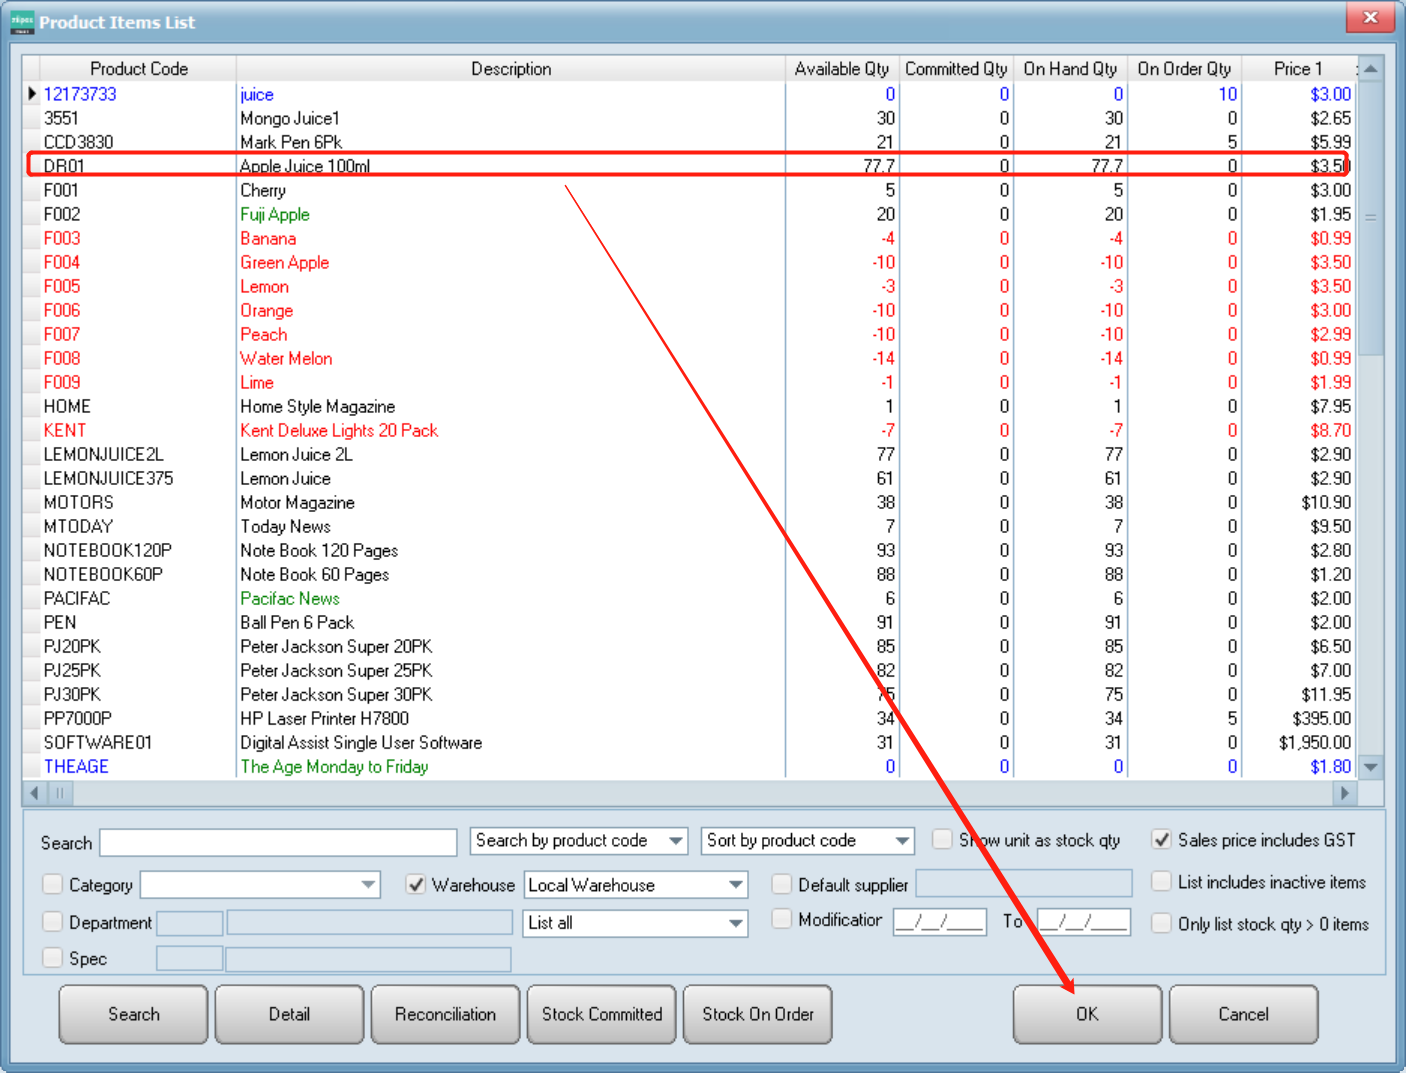
Task: Close the Product Items List window
Action: click(1370, 18)
